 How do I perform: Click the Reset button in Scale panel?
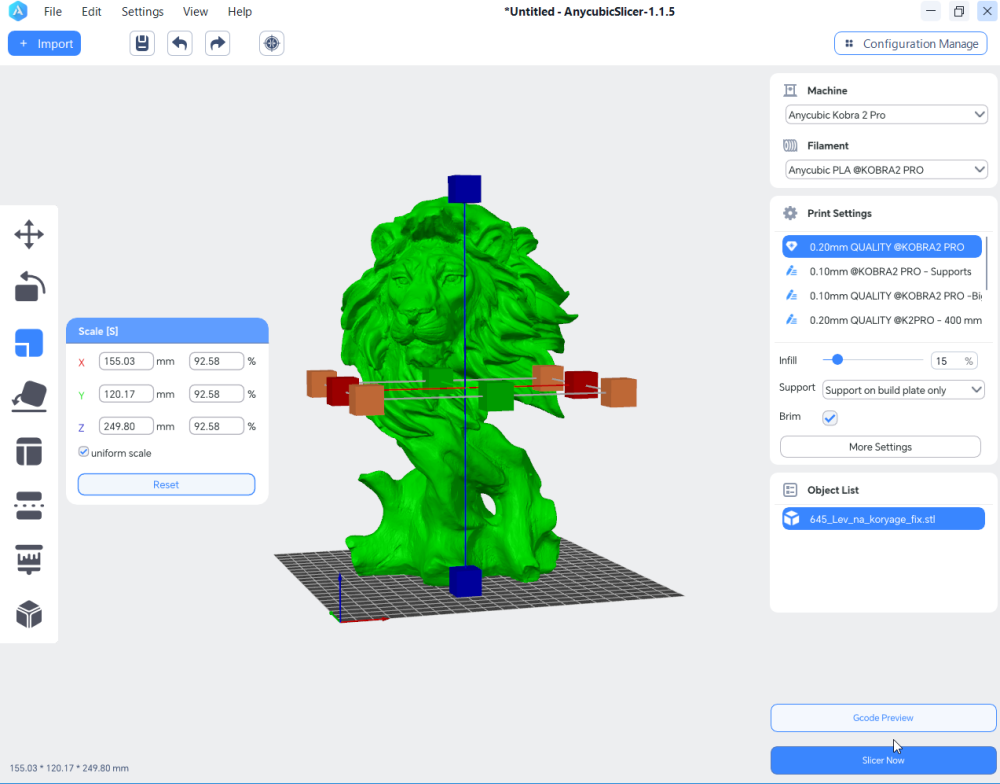click(166, 484)
